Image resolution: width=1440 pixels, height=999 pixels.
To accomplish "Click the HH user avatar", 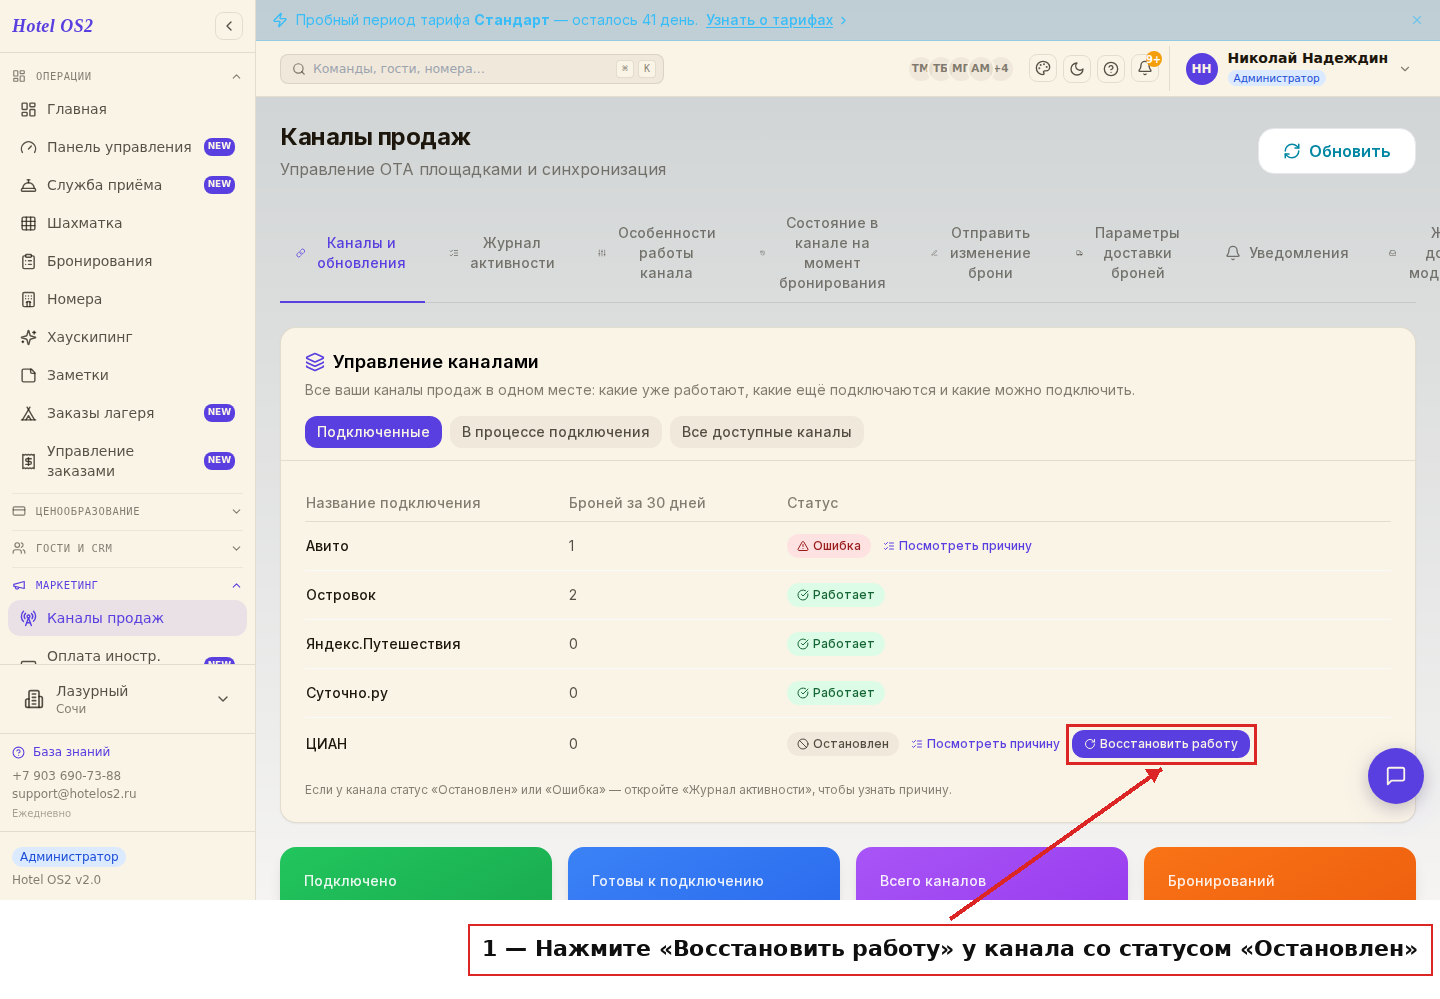I will (1201, 69).
